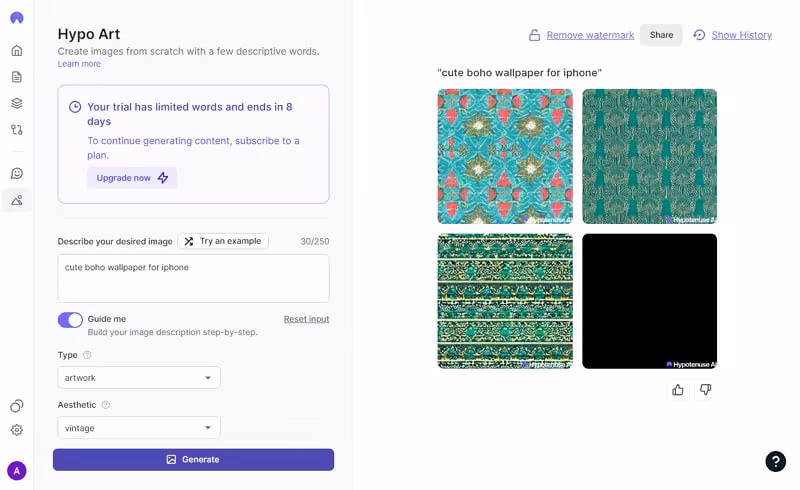Click the thumbs down icon
The image size is (800, 490).
point(706,390)
